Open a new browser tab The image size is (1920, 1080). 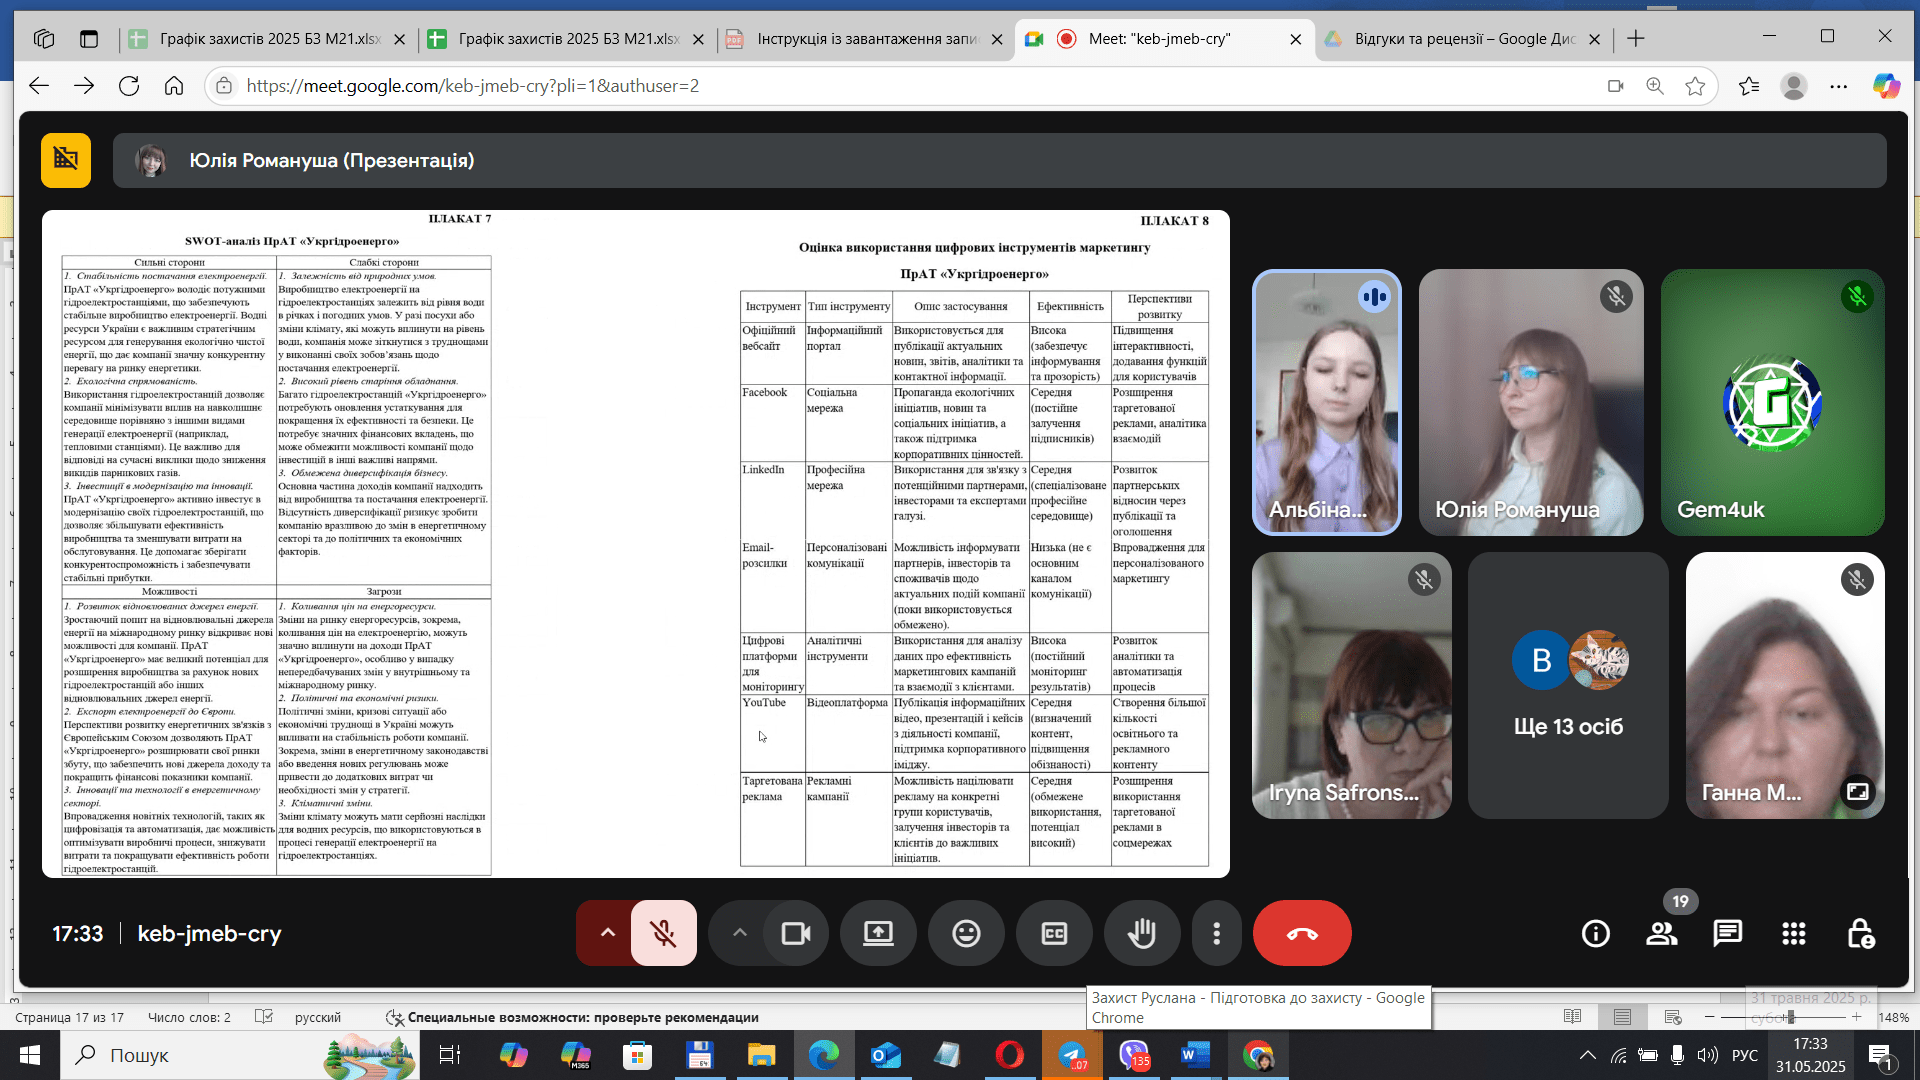coord(1636,39)
